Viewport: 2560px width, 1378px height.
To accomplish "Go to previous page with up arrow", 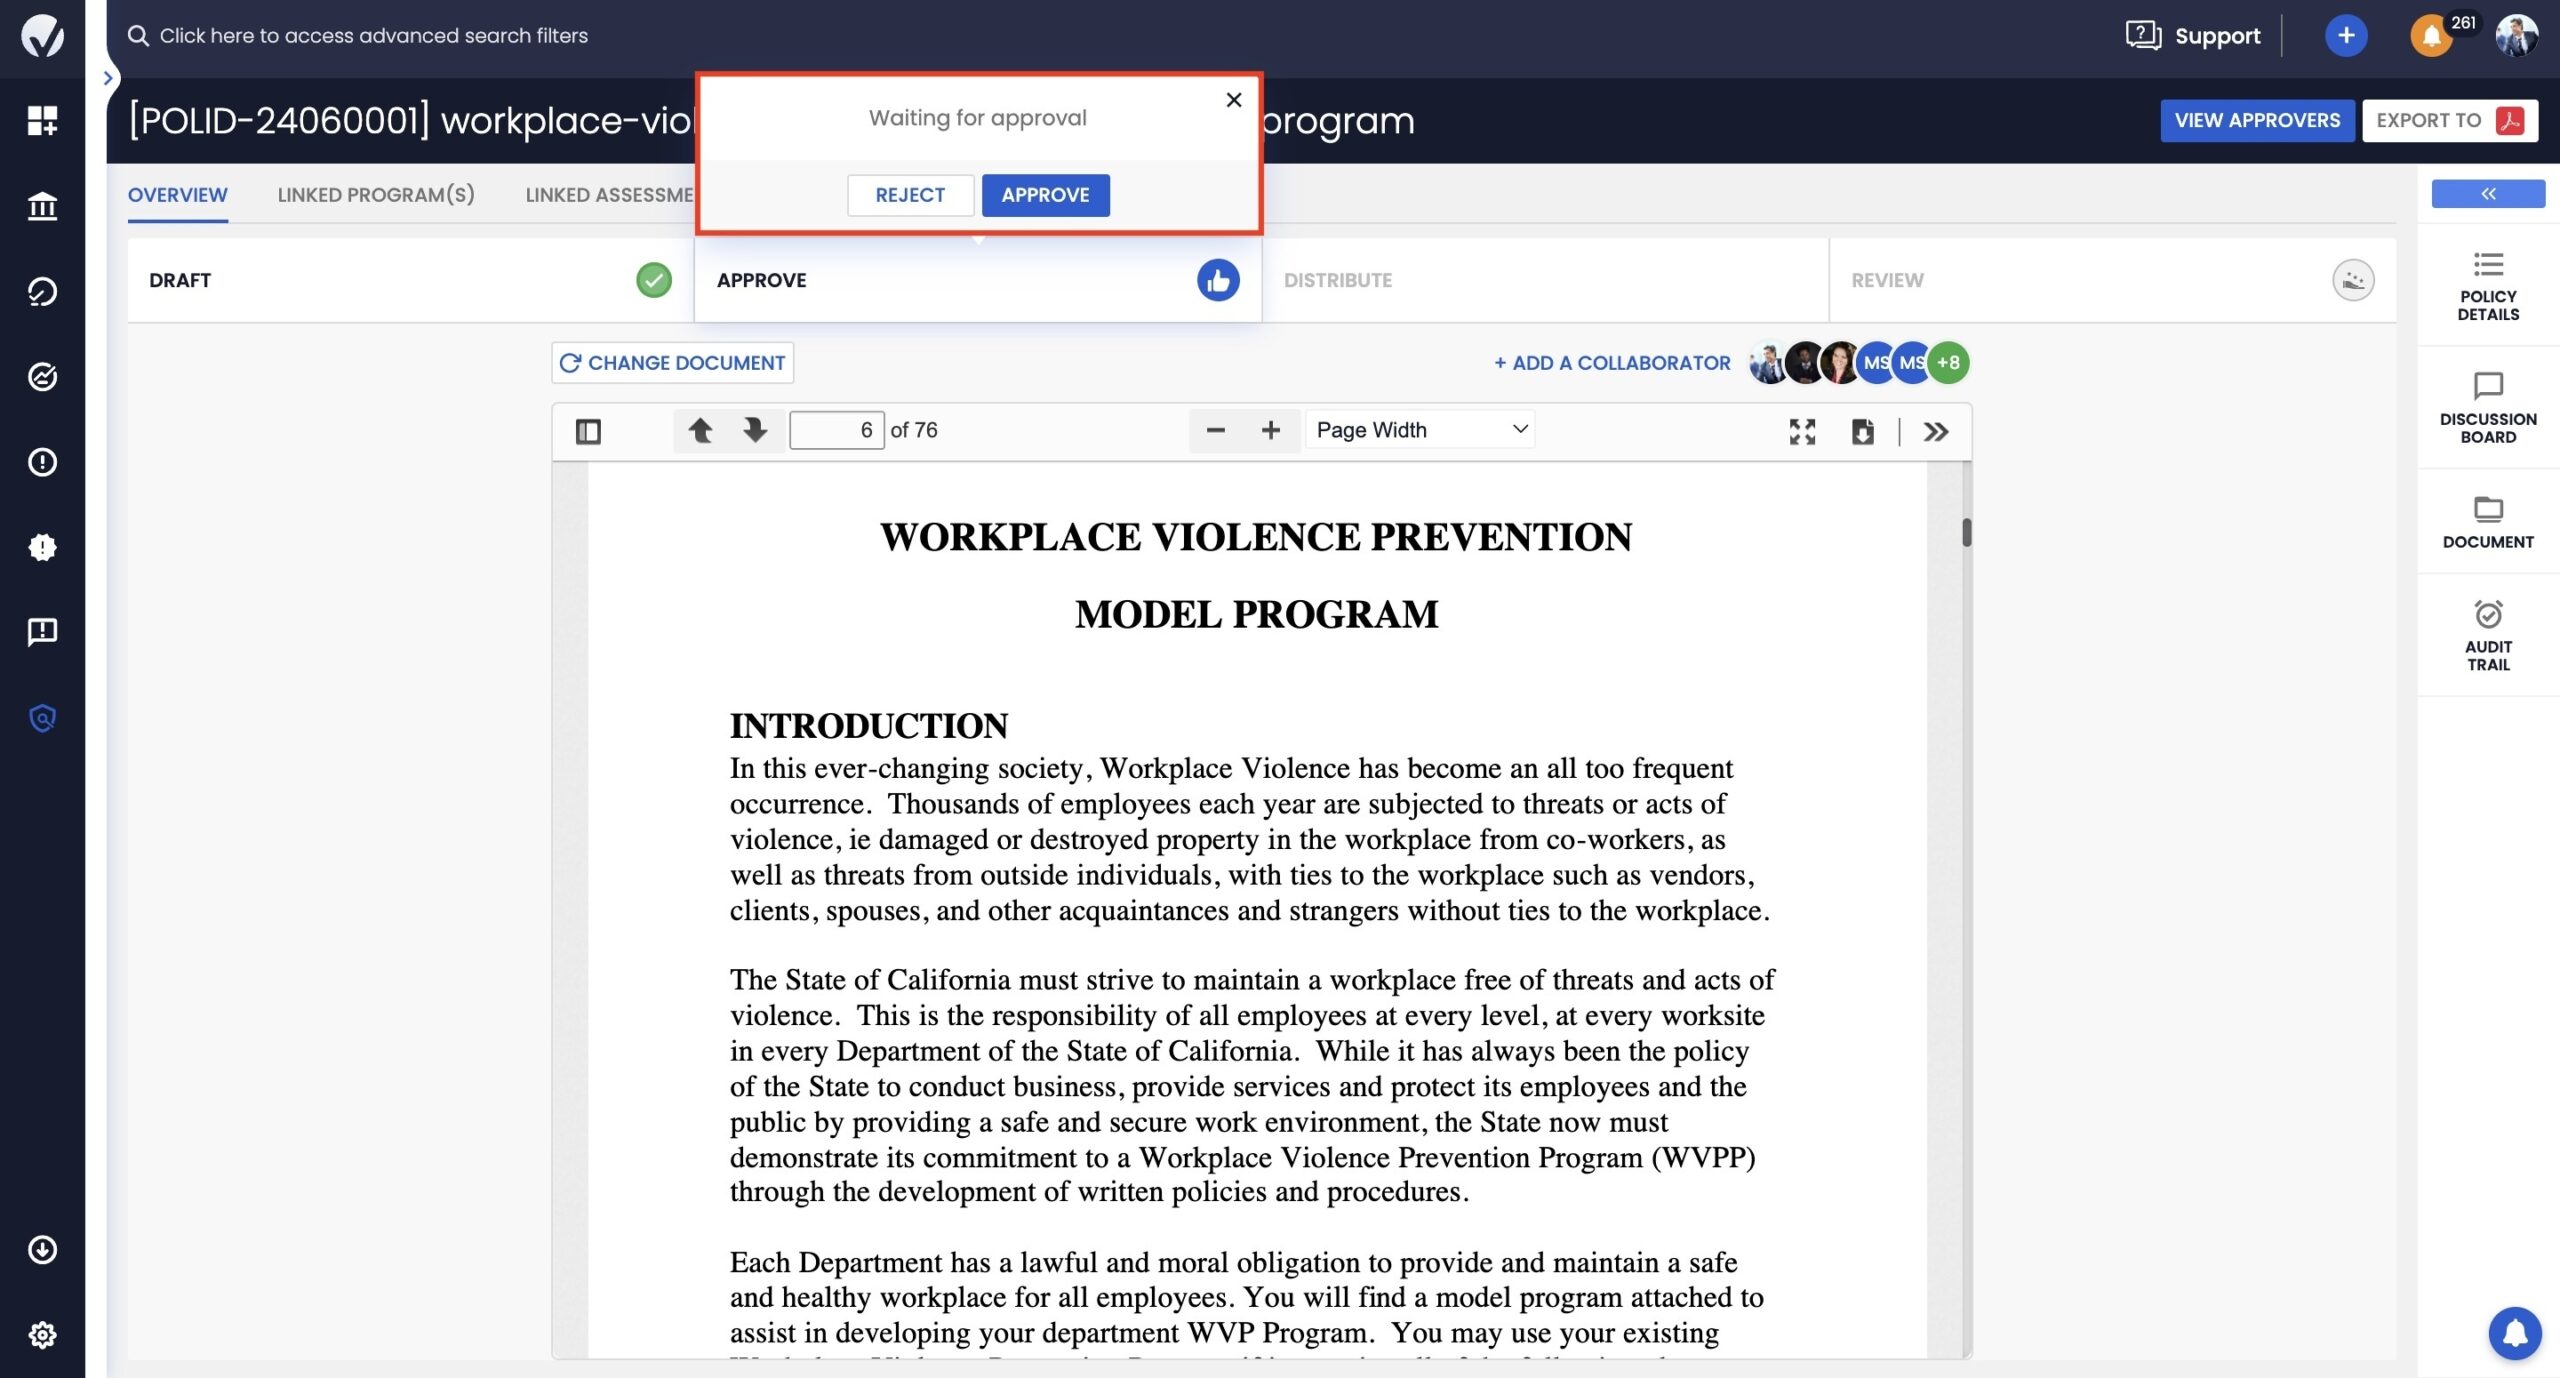I will coord(700,431).
